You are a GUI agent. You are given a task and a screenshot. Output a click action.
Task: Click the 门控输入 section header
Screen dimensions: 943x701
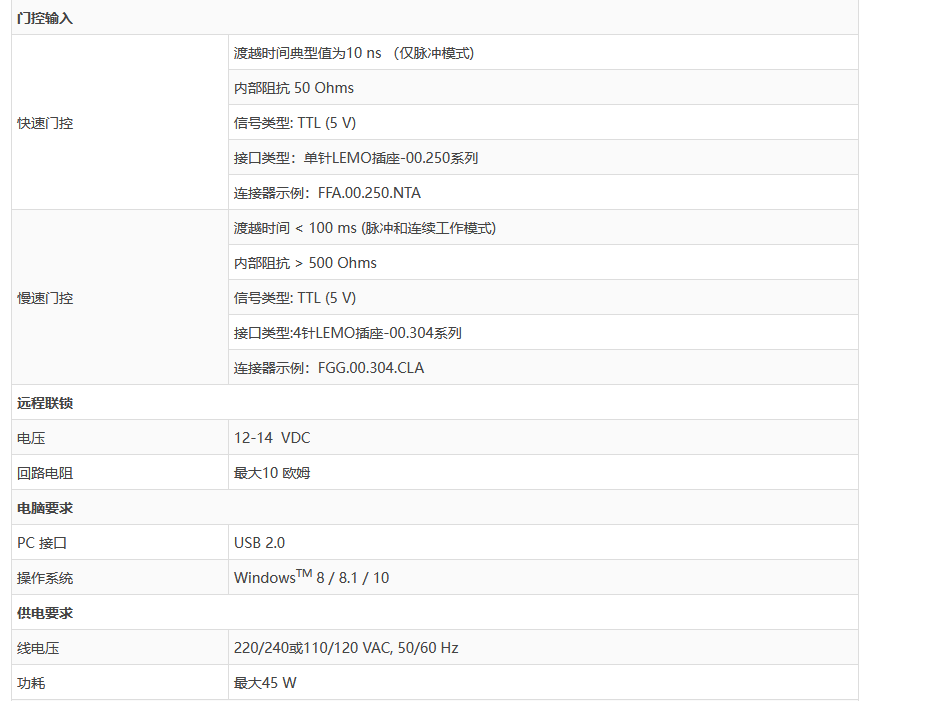click(x=45, y=18)
